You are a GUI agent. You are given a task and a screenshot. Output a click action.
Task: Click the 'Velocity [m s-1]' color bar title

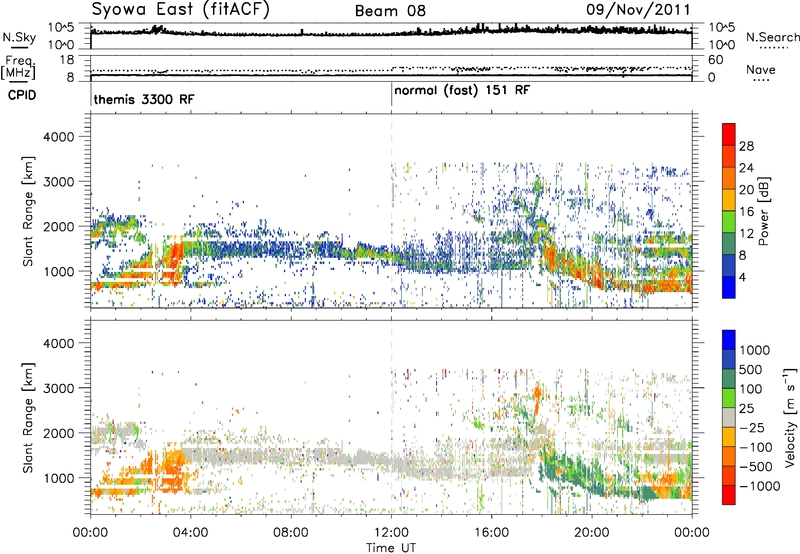point(790,417)
